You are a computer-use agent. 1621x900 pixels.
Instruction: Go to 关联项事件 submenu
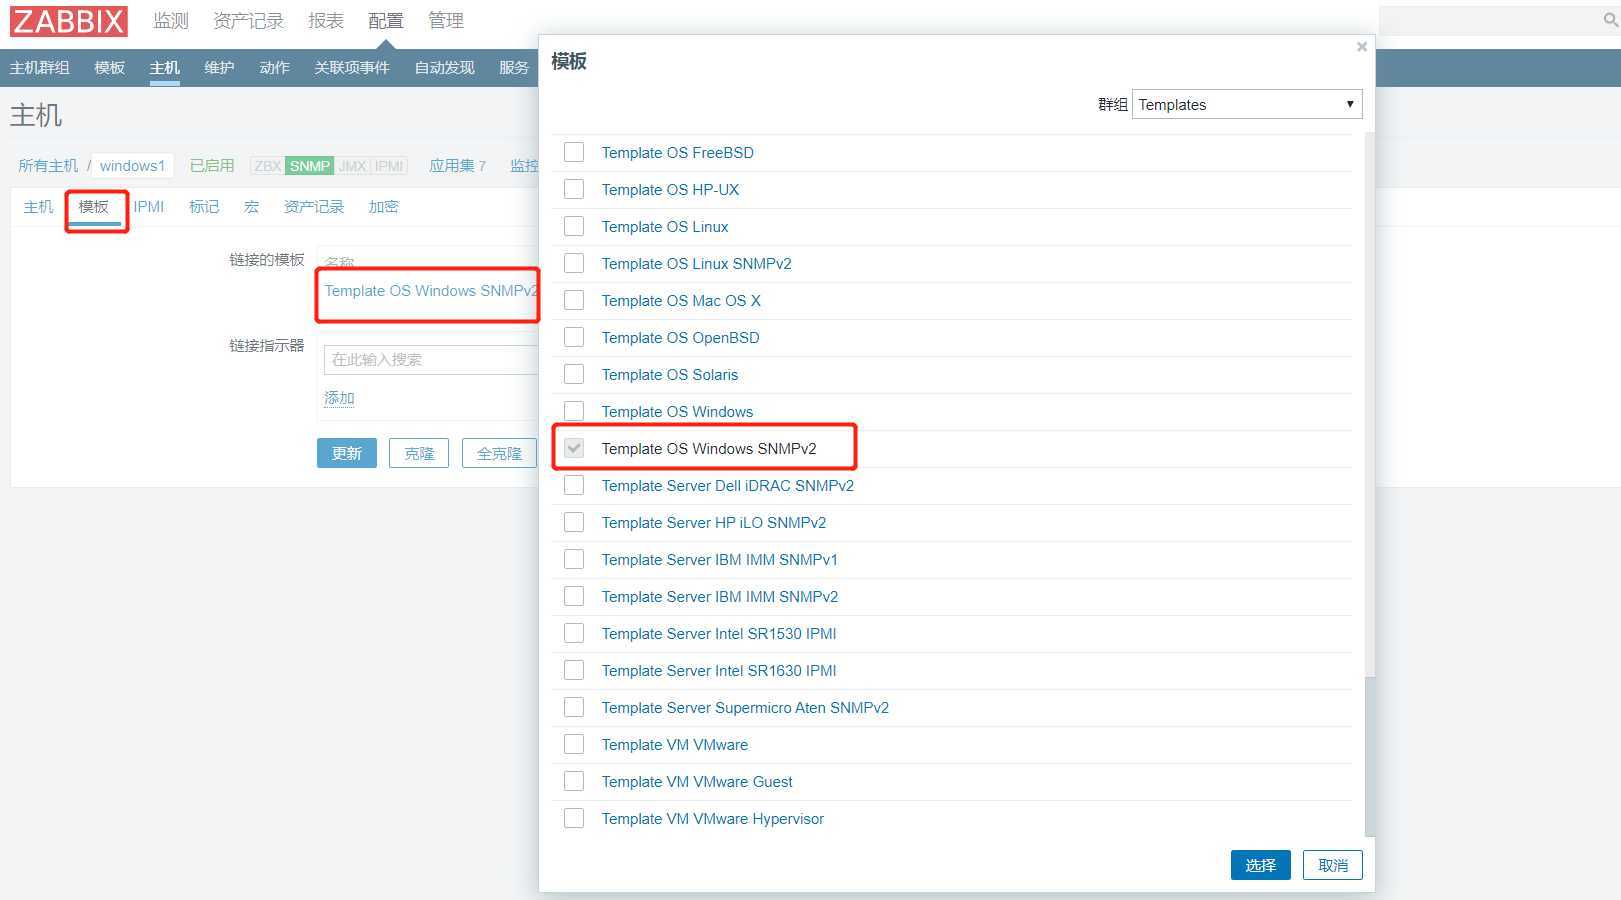pyautogui.click(x=352, y=67)
